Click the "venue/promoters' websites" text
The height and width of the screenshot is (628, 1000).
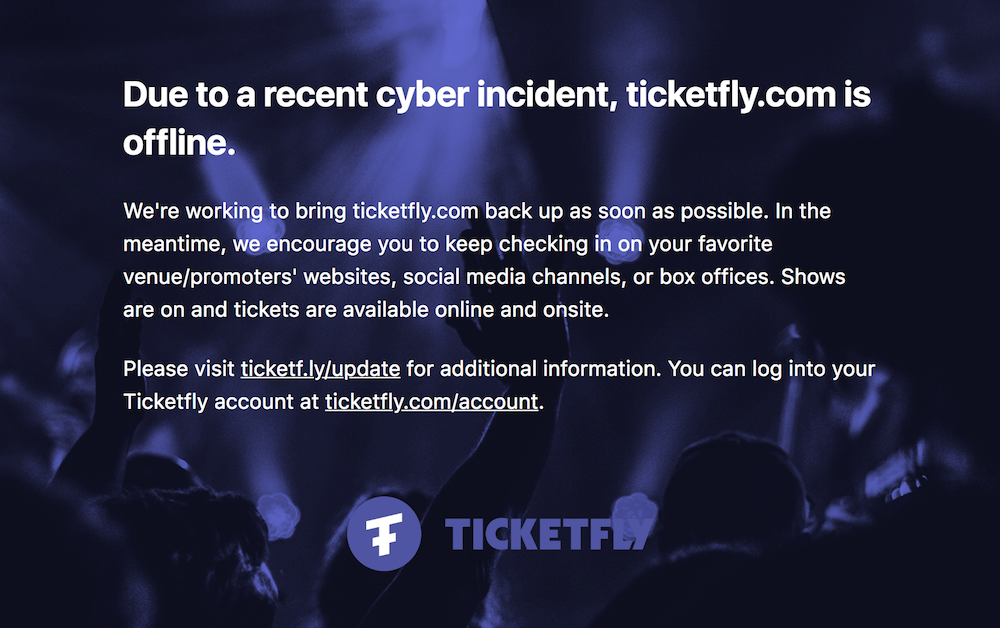(257, 277)
